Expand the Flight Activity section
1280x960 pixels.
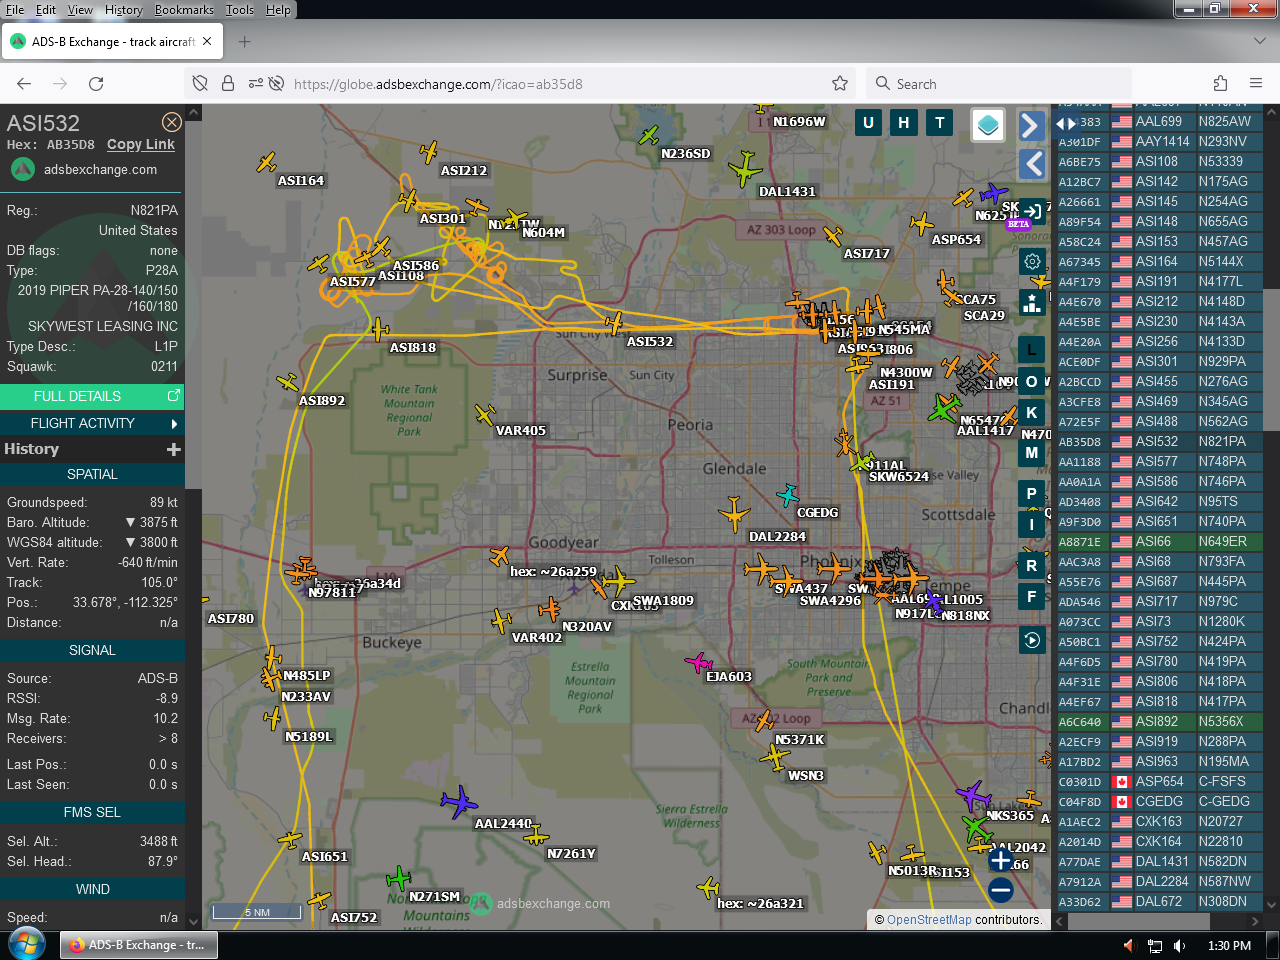pos(92,424)
